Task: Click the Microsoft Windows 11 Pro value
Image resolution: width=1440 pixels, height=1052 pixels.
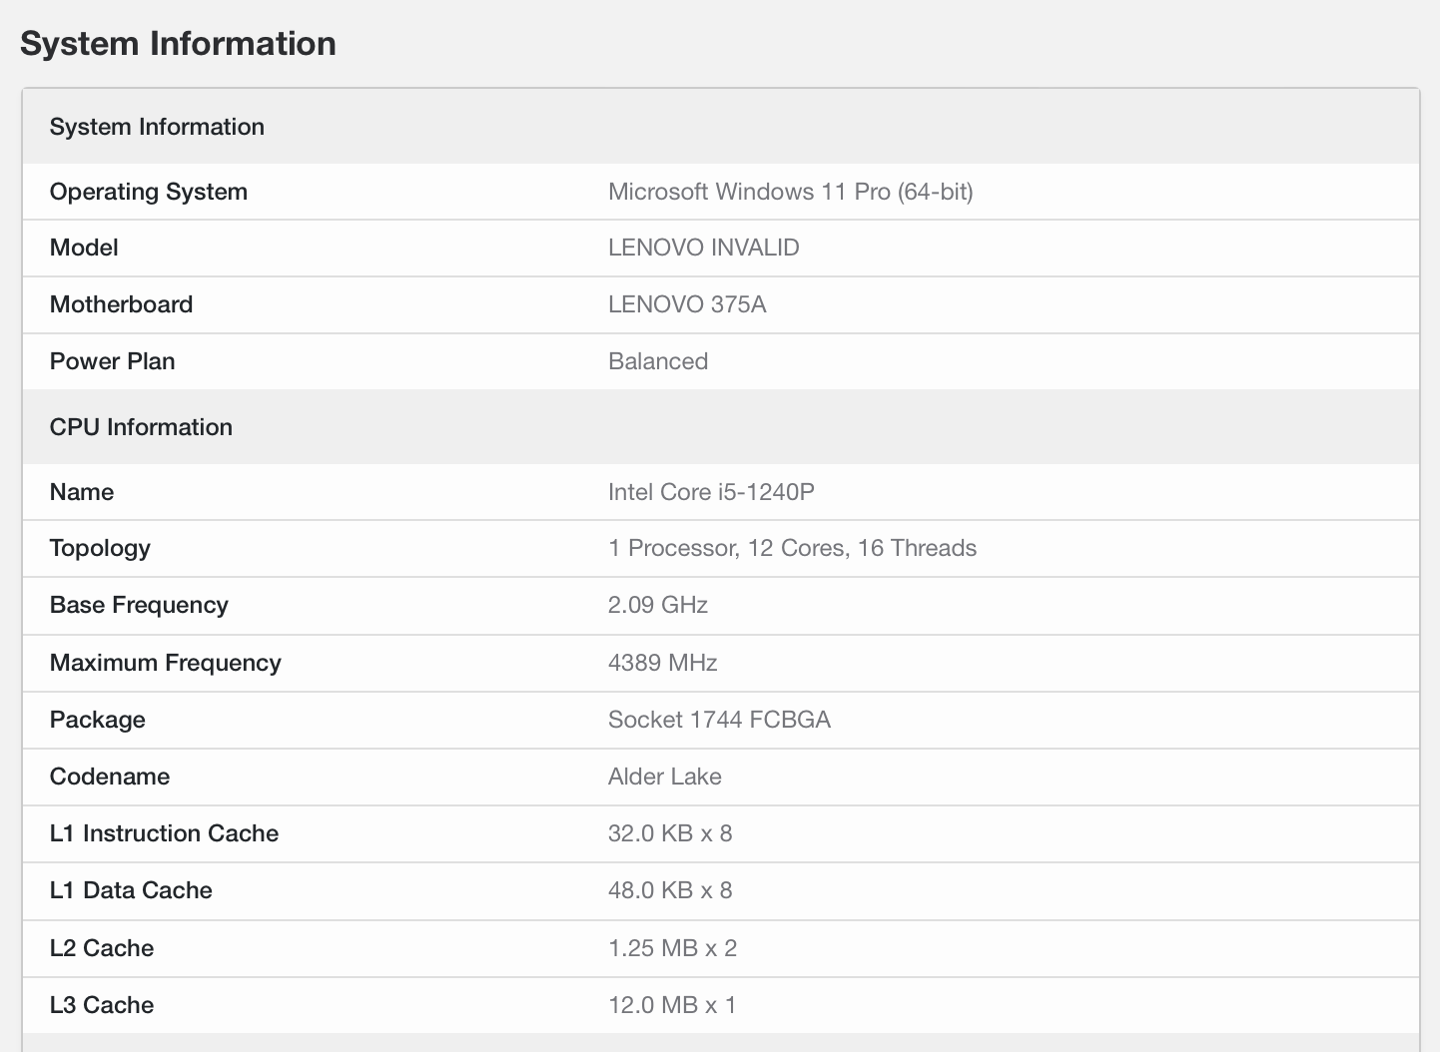Action: (x=790, y=192)
